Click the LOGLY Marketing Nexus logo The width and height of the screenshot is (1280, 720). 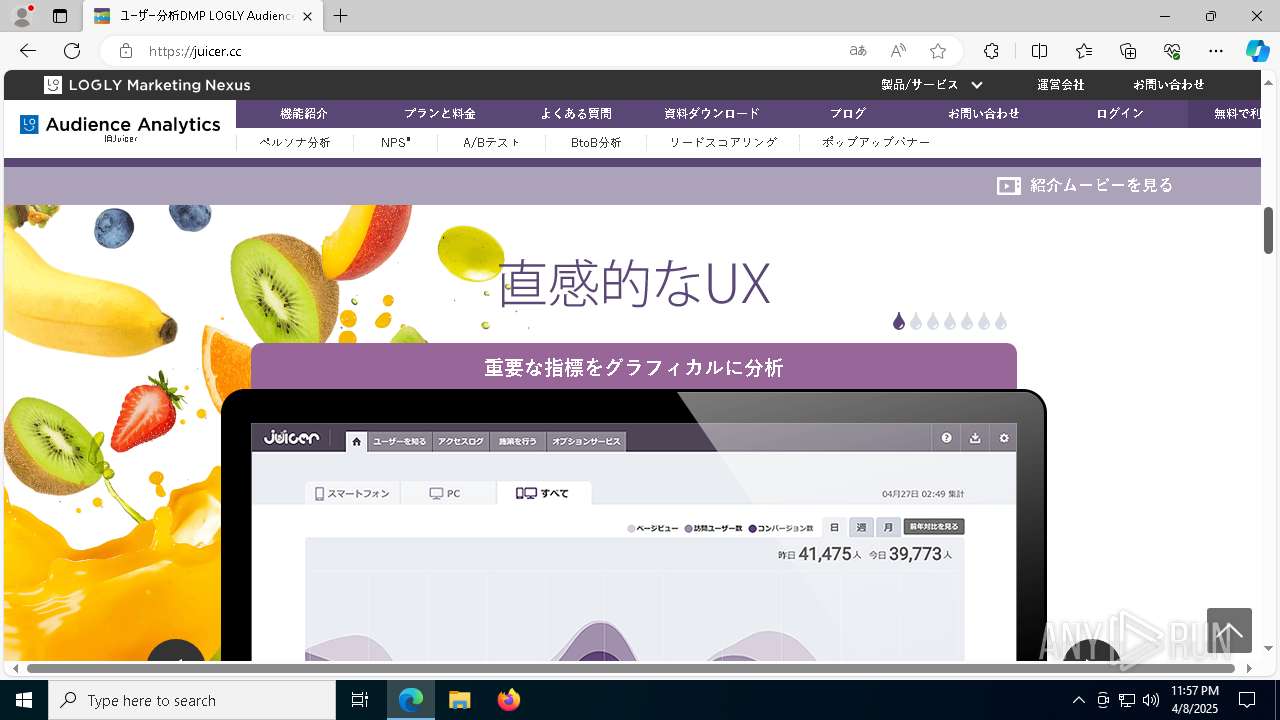click(147, 85)
